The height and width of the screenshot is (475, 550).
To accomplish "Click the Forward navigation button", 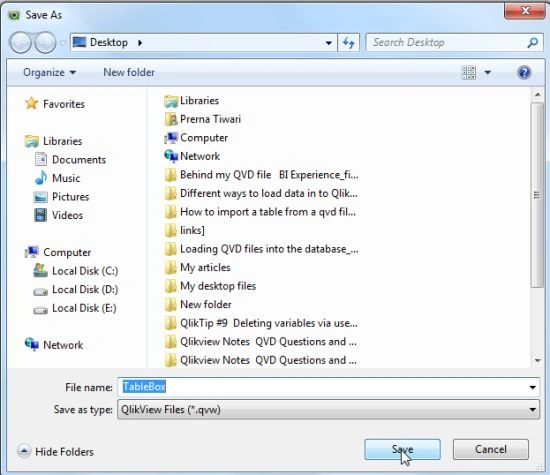I will pyautogui.click(x=45, y=42).
